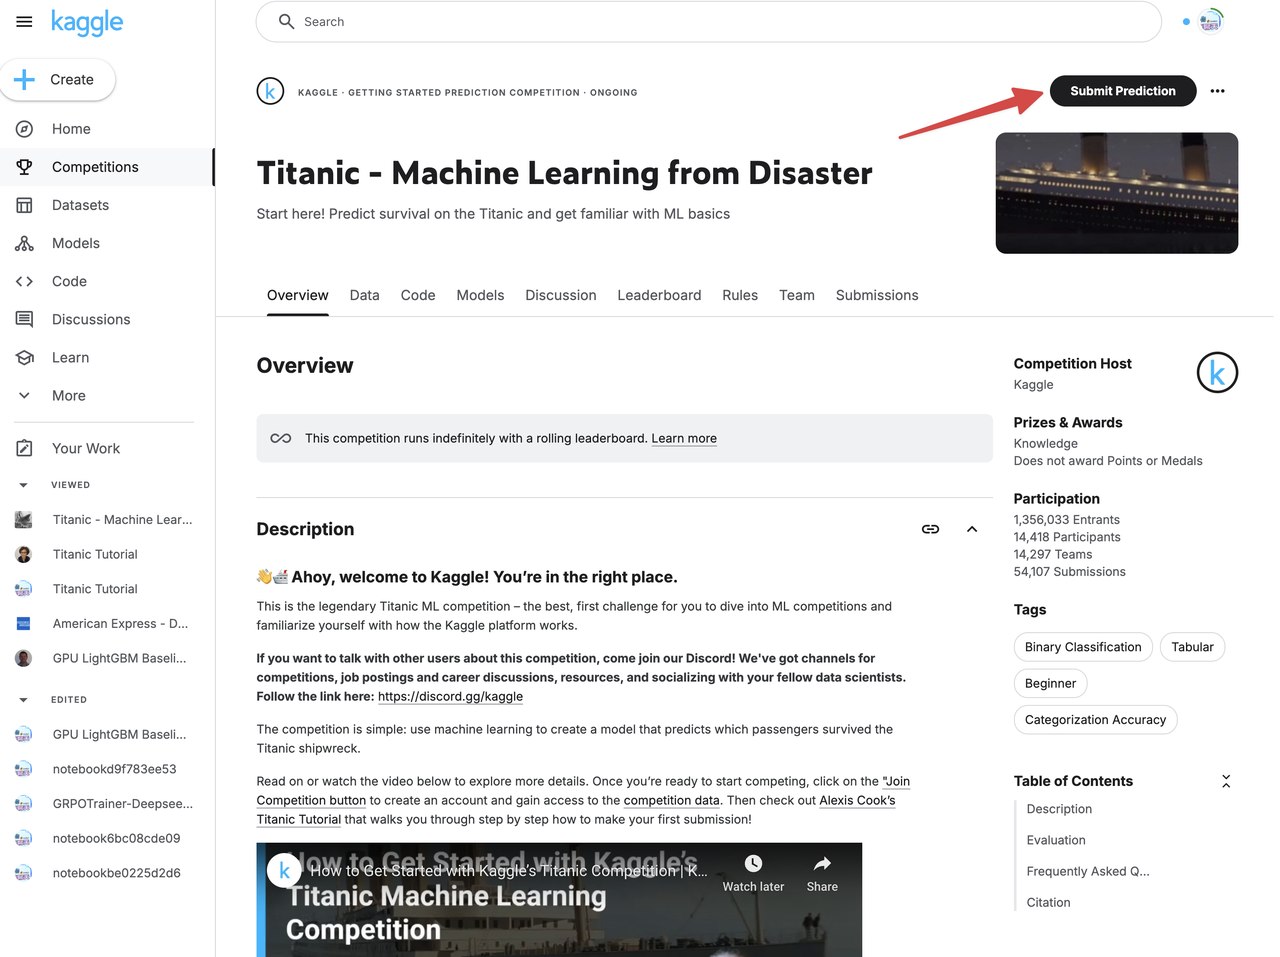The image size is (1280, 957).
Task: Switch to the Code tab
Action: tap(418, 295)
